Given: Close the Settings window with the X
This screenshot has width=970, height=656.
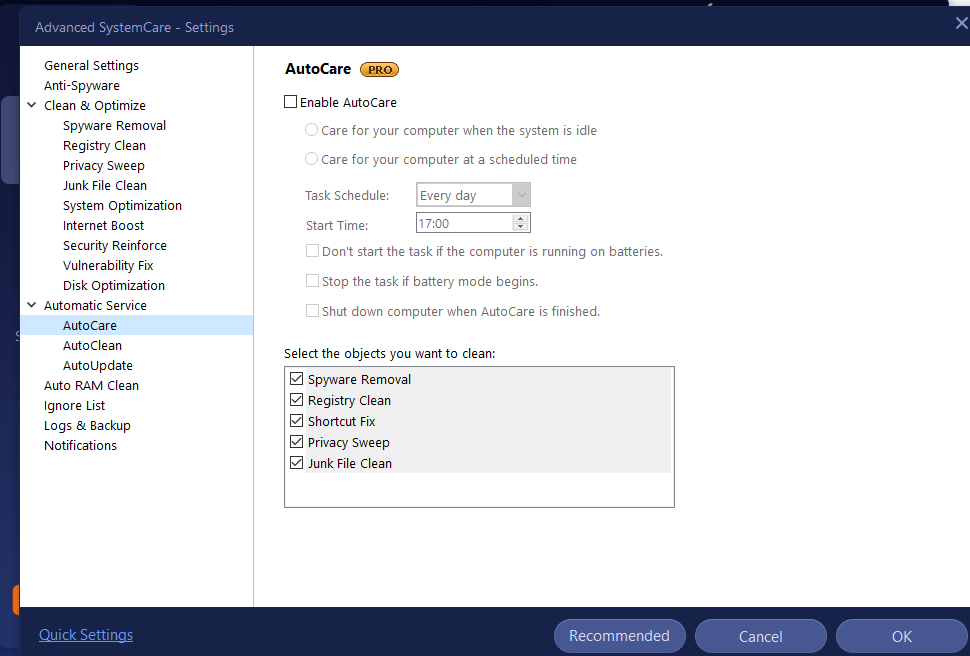Looking at the screenshot, I should (961, 24).
